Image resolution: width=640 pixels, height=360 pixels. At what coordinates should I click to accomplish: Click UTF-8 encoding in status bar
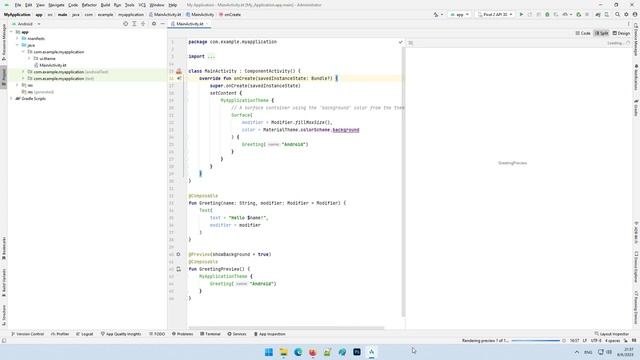(596, 340)
